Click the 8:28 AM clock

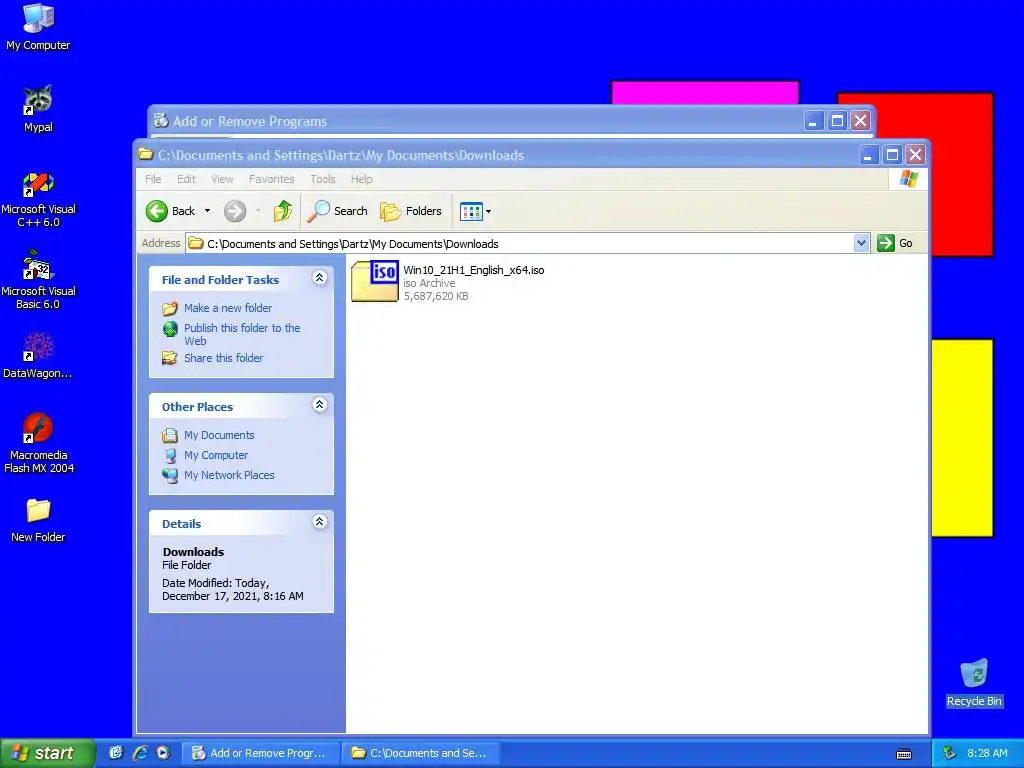987,753
